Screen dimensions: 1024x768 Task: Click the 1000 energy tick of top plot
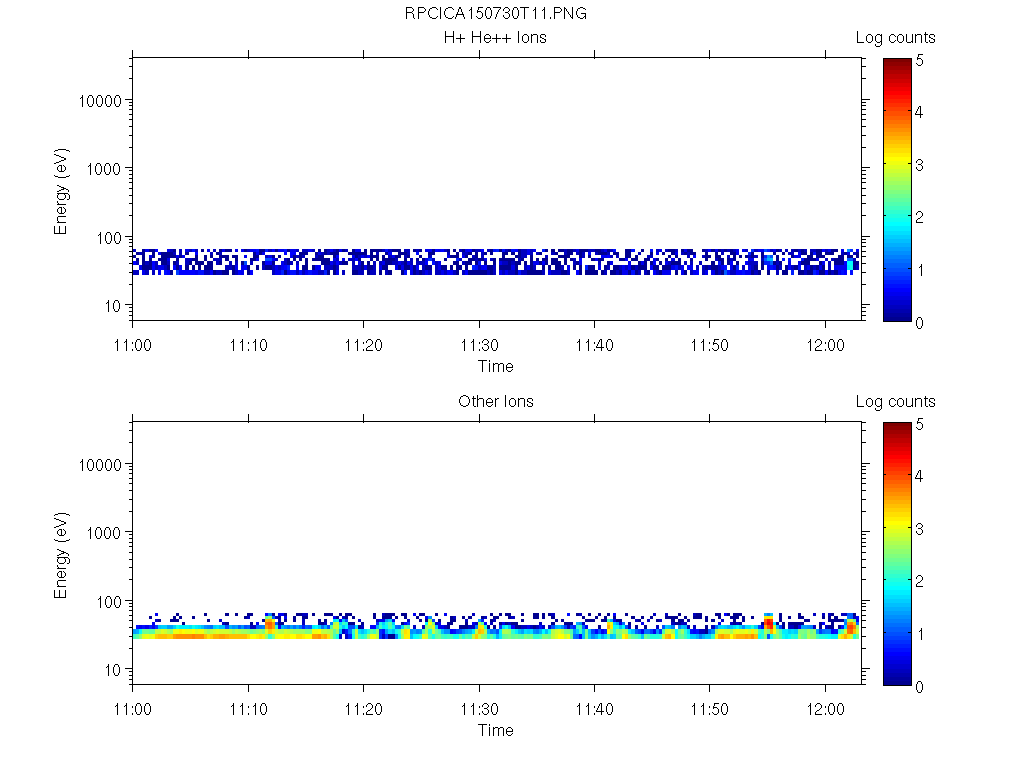click(x=104, y=169)
